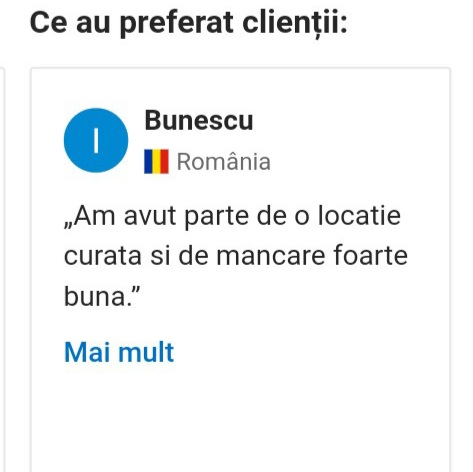
Task: Open the Mai mult link
Action: coord(119,352)
